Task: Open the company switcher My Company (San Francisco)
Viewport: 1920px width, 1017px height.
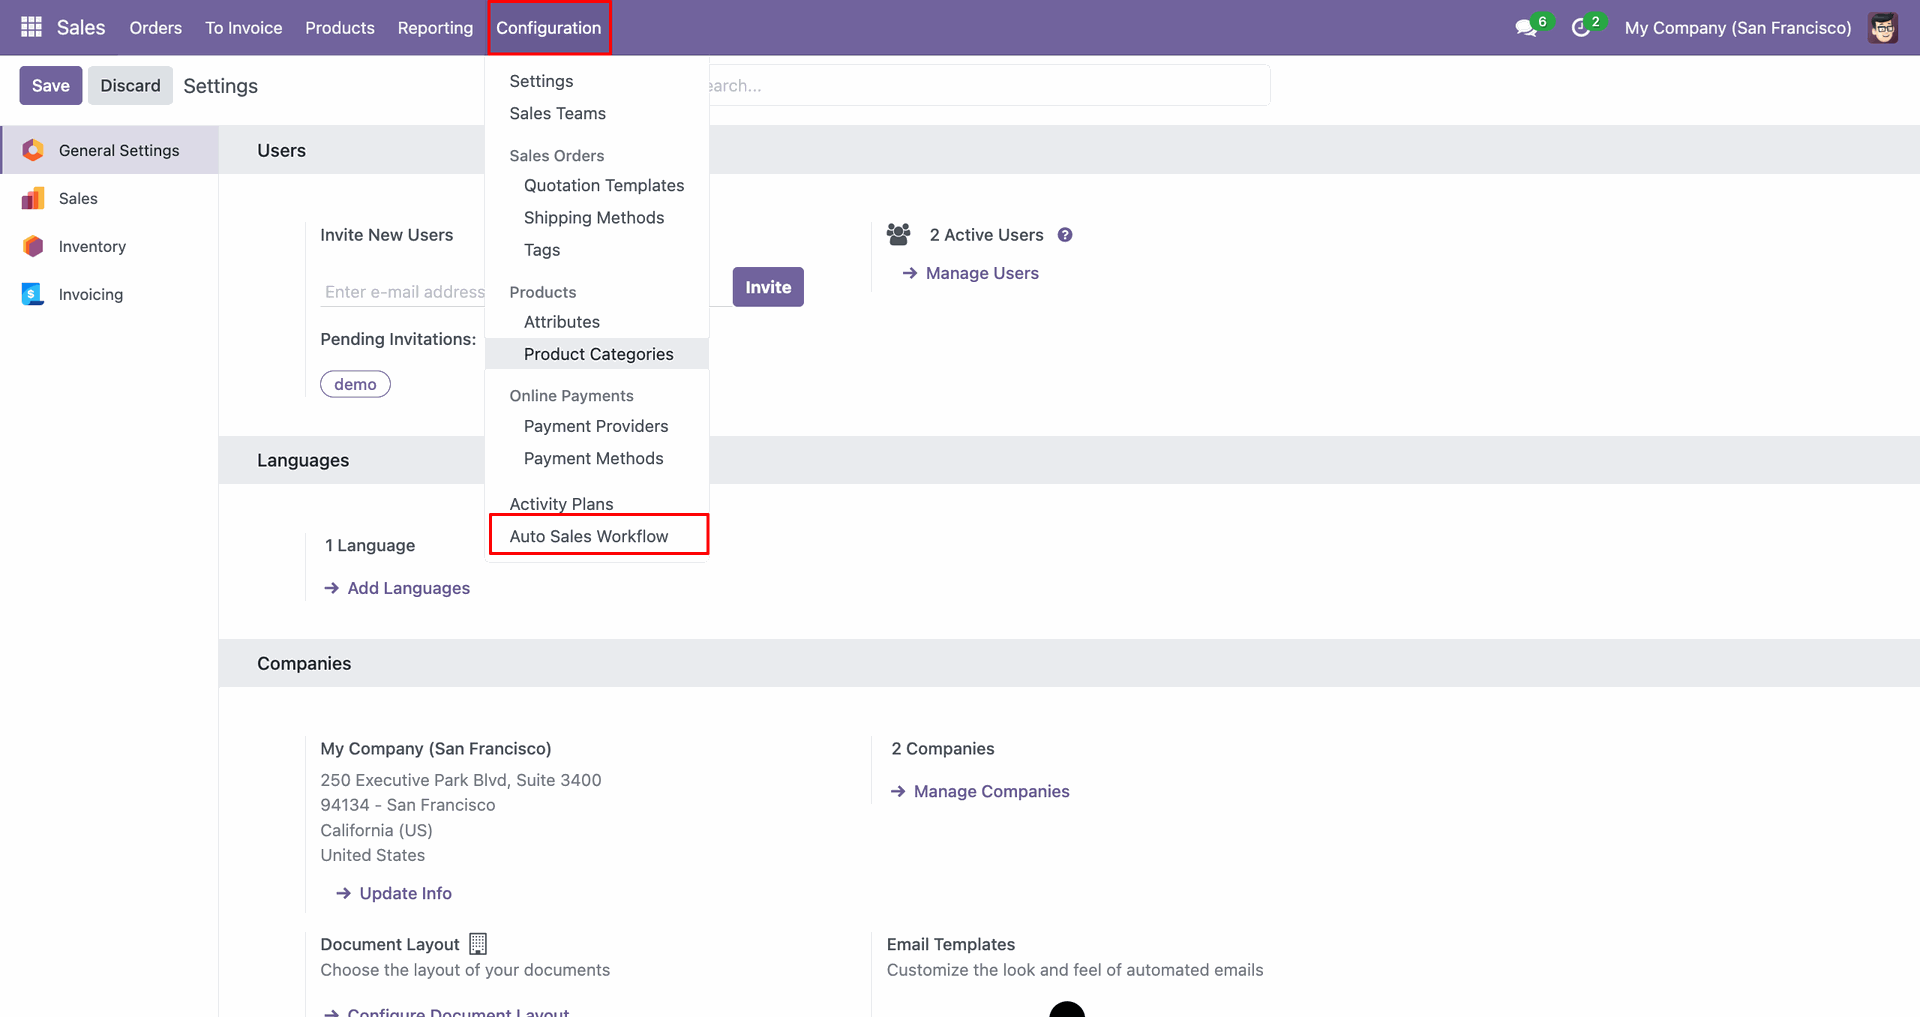Action: click(x=1738, y=28)
